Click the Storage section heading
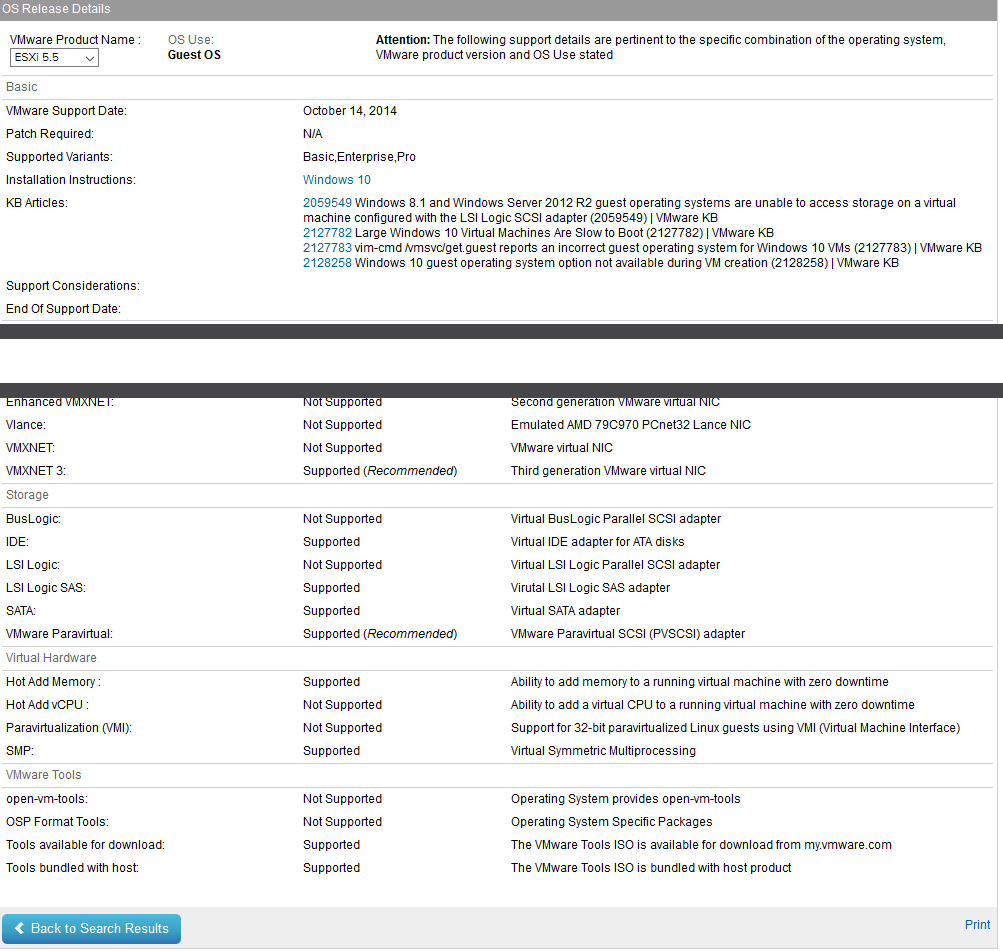 click(x=27, y=495)
